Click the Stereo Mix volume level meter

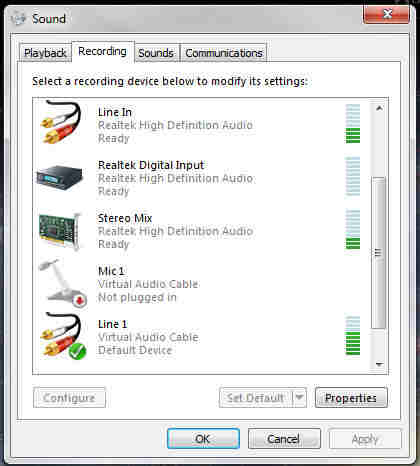coord(353,230)
